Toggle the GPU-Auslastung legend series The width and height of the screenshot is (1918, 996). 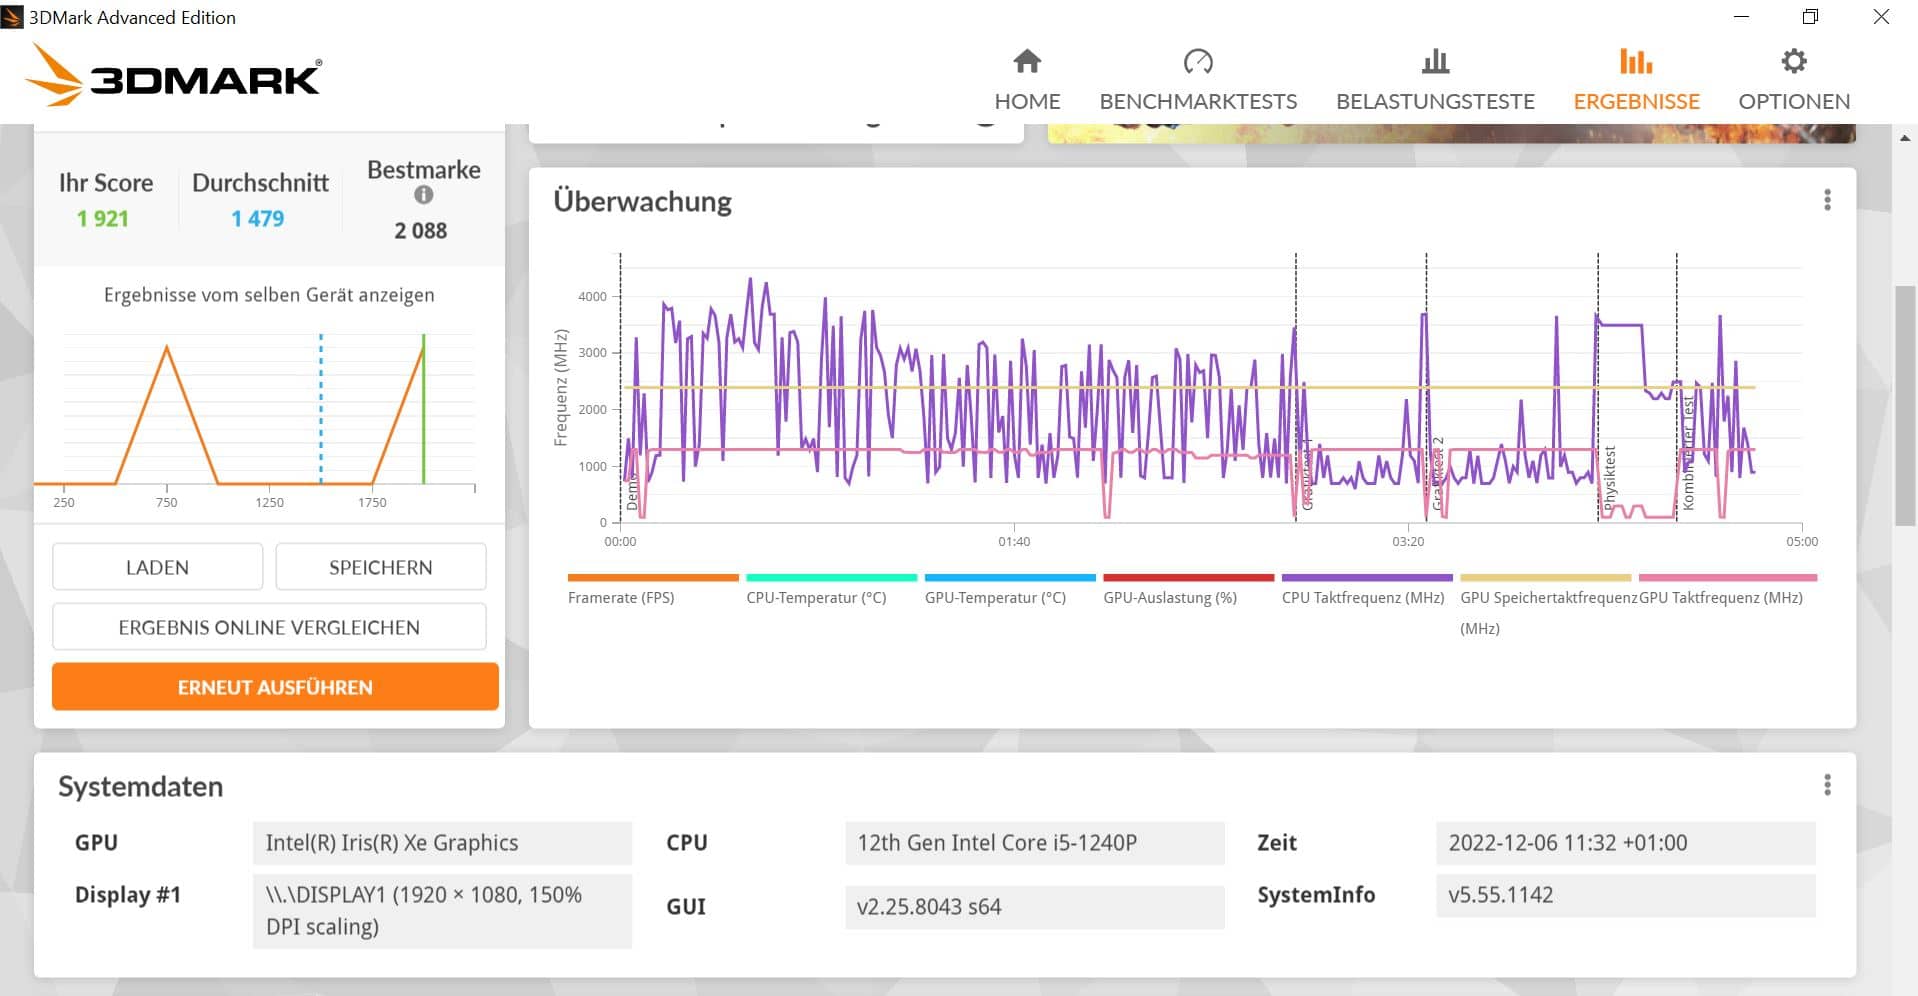(1169, 598)
